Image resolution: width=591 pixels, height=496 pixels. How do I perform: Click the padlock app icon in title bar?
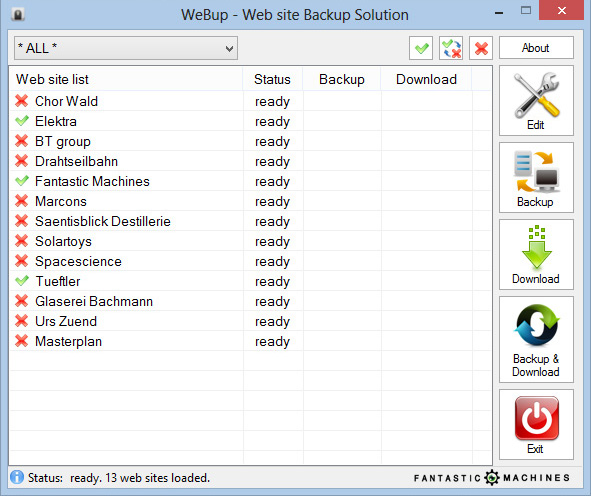click(x=18, y=15)
